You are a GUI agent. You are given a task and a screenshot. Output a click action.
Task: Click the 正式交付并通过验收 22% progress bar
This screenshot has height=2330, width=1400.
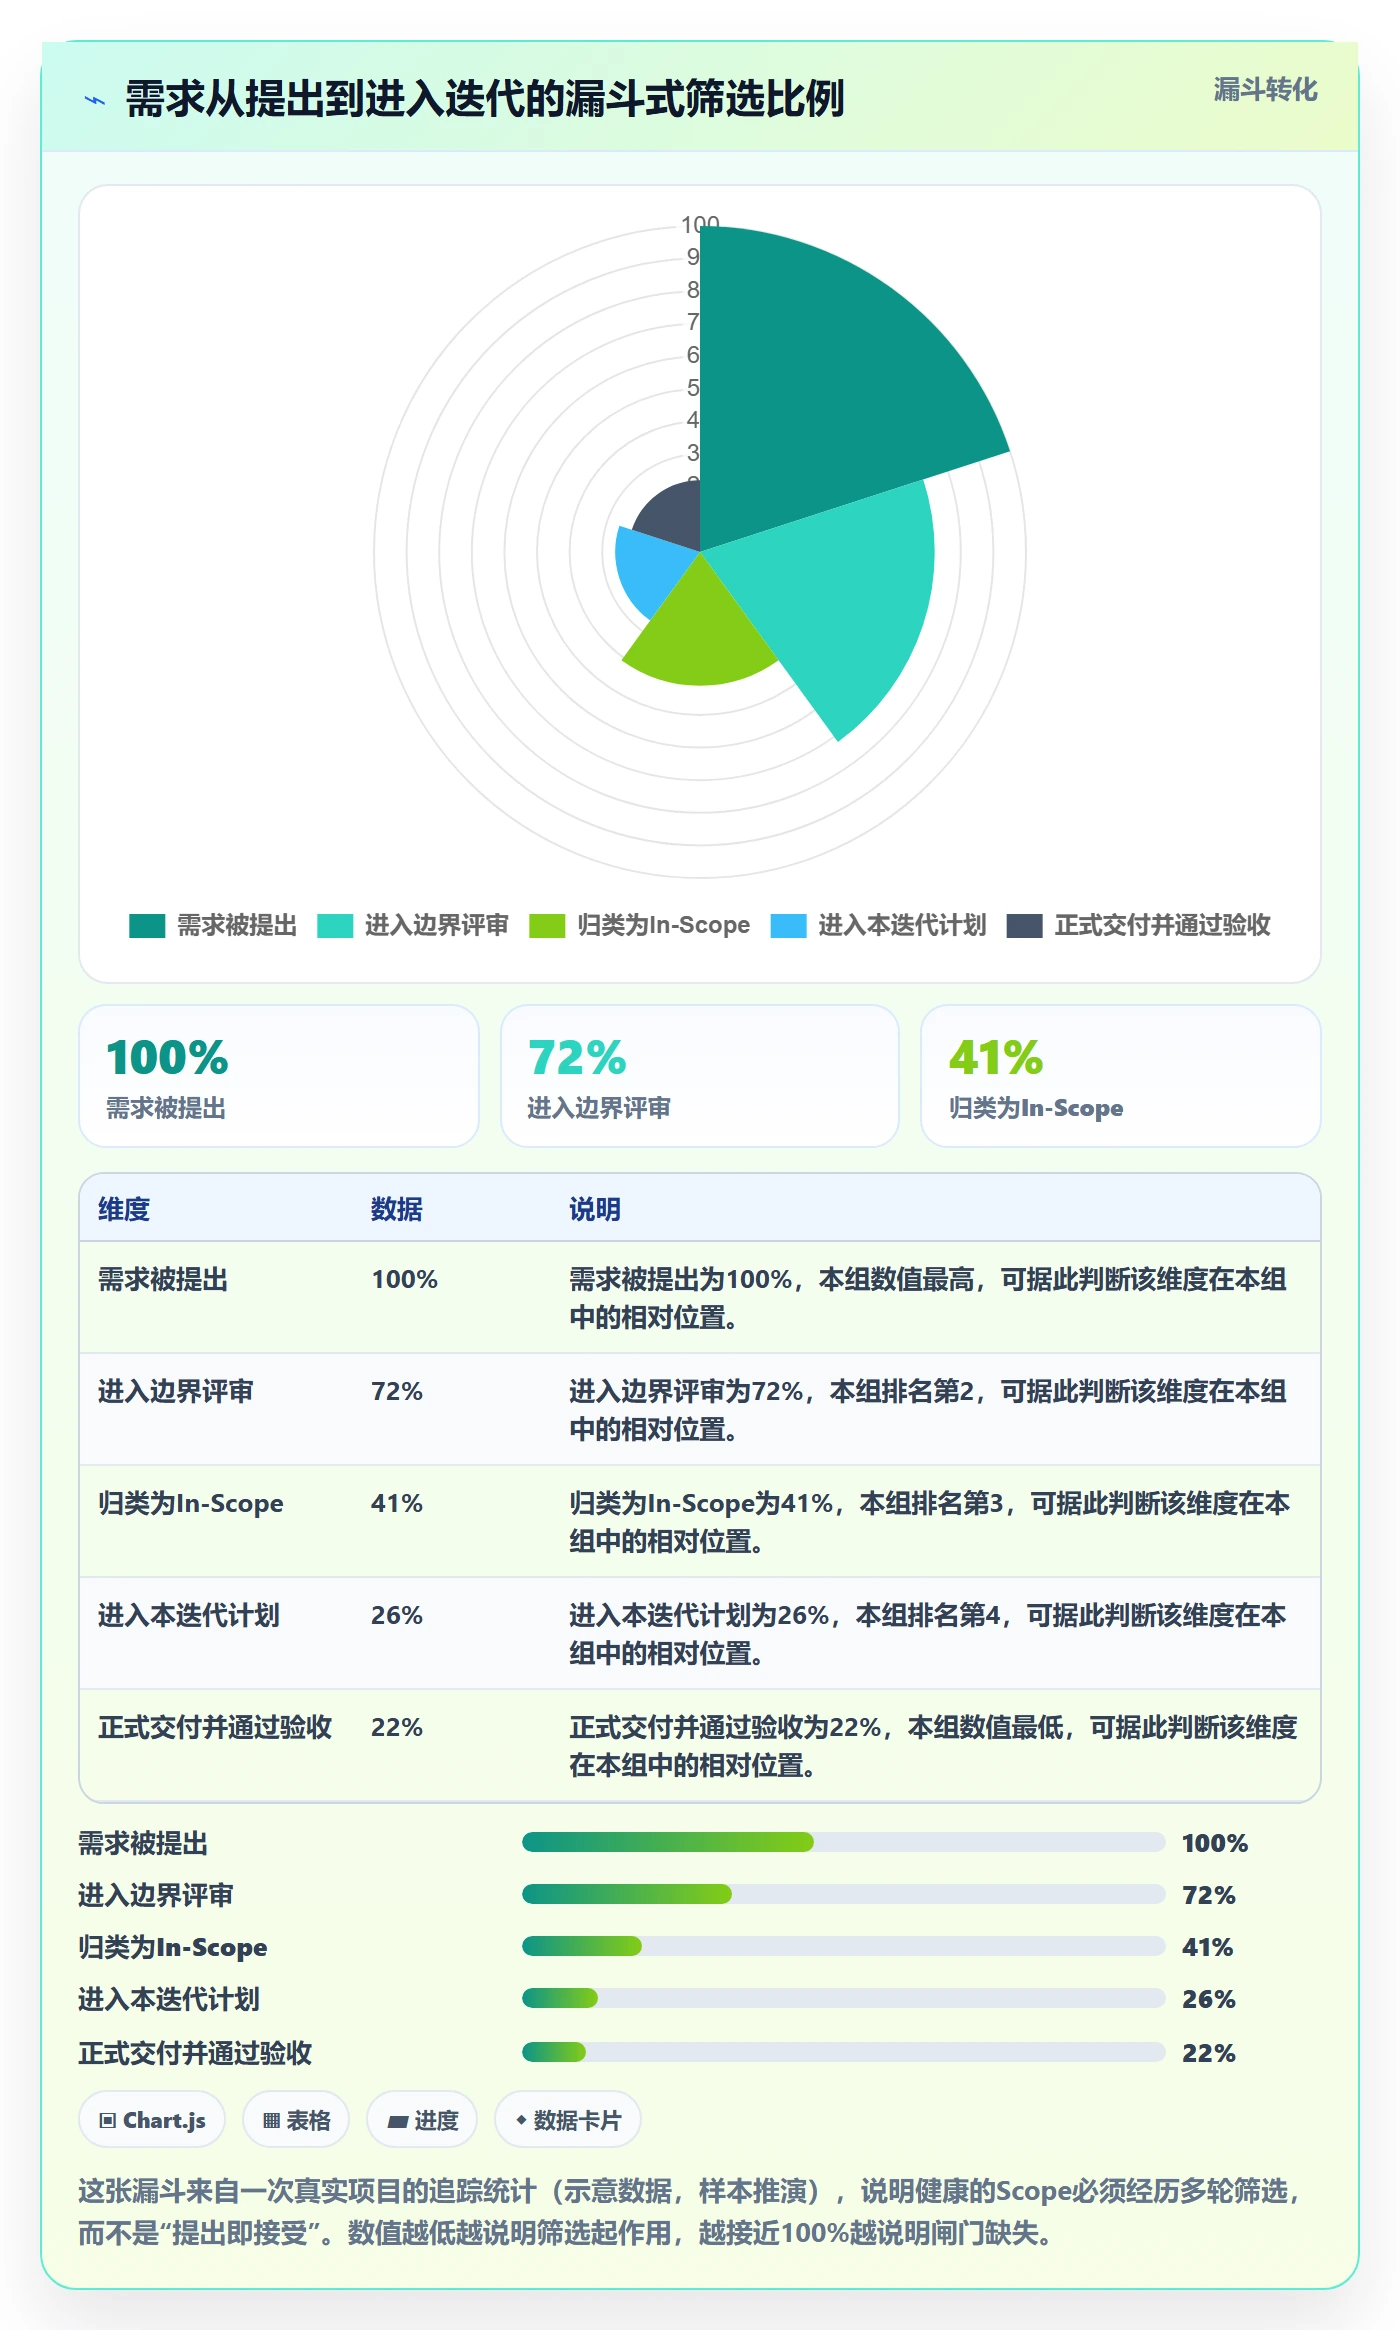(x=844, y=2052)
